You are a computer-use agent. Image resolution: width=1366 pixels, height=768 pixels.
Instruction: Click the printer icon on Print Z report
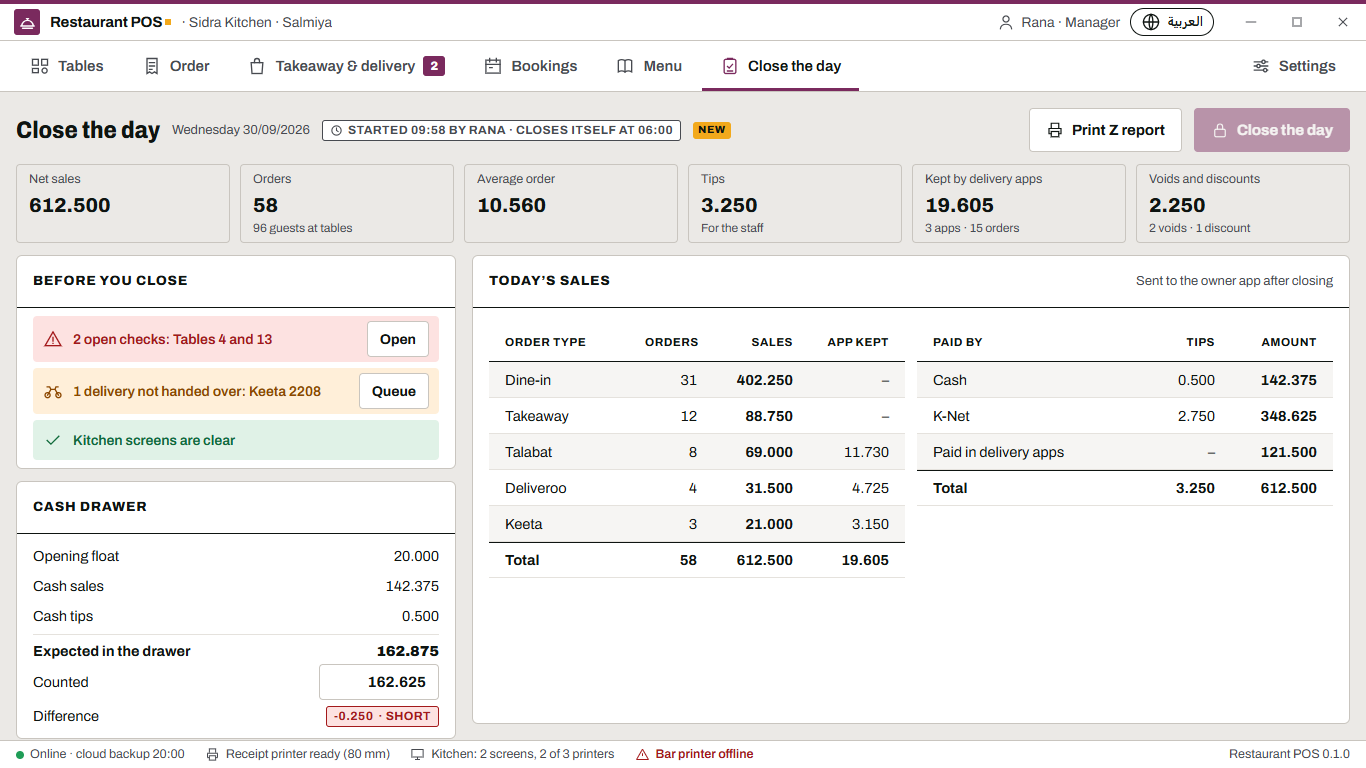(x=1055, y=130)
